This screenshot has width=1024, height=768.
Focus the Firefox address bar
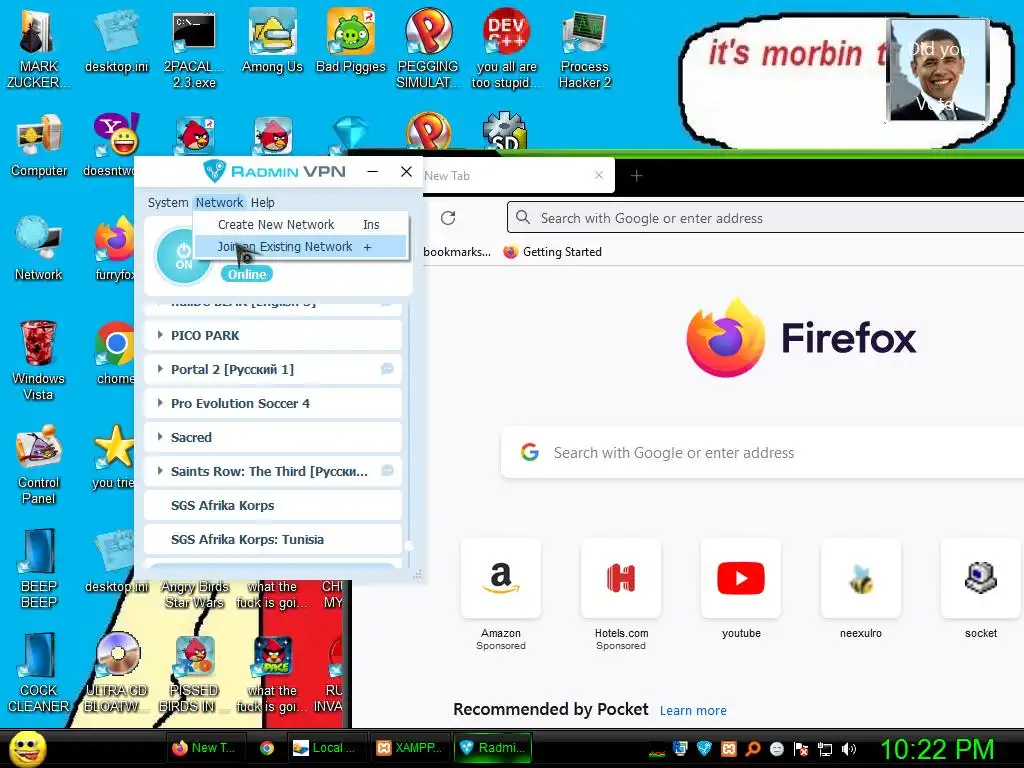tap(765, 217)
